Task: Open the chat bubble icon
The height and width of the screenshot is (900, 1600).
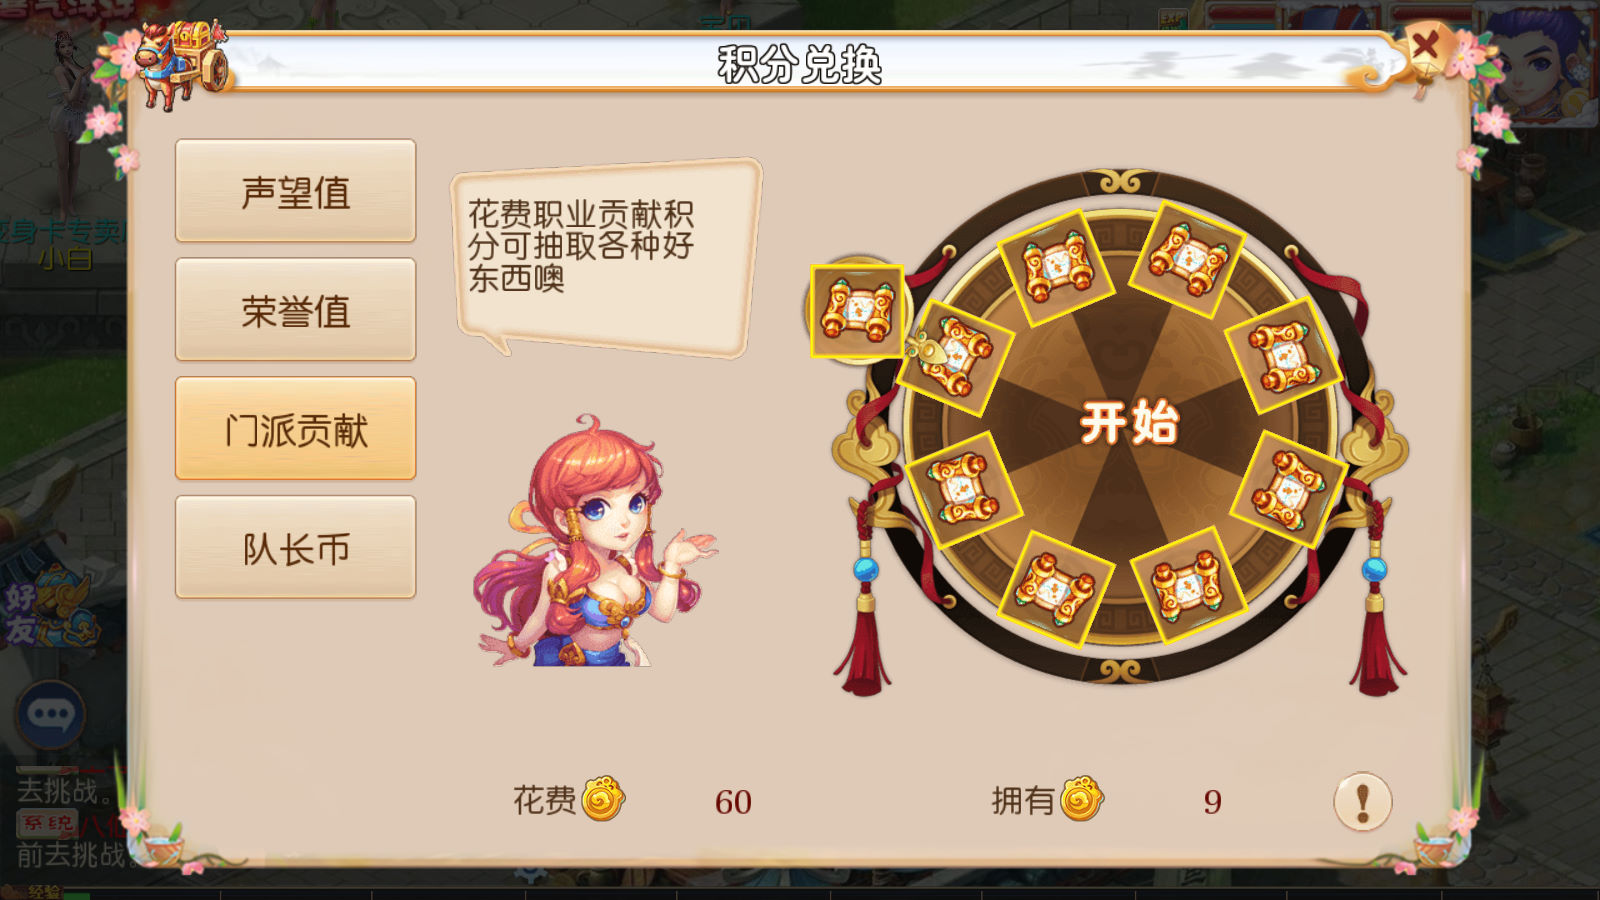Action: pyautogui.click(x=51, y=714)
